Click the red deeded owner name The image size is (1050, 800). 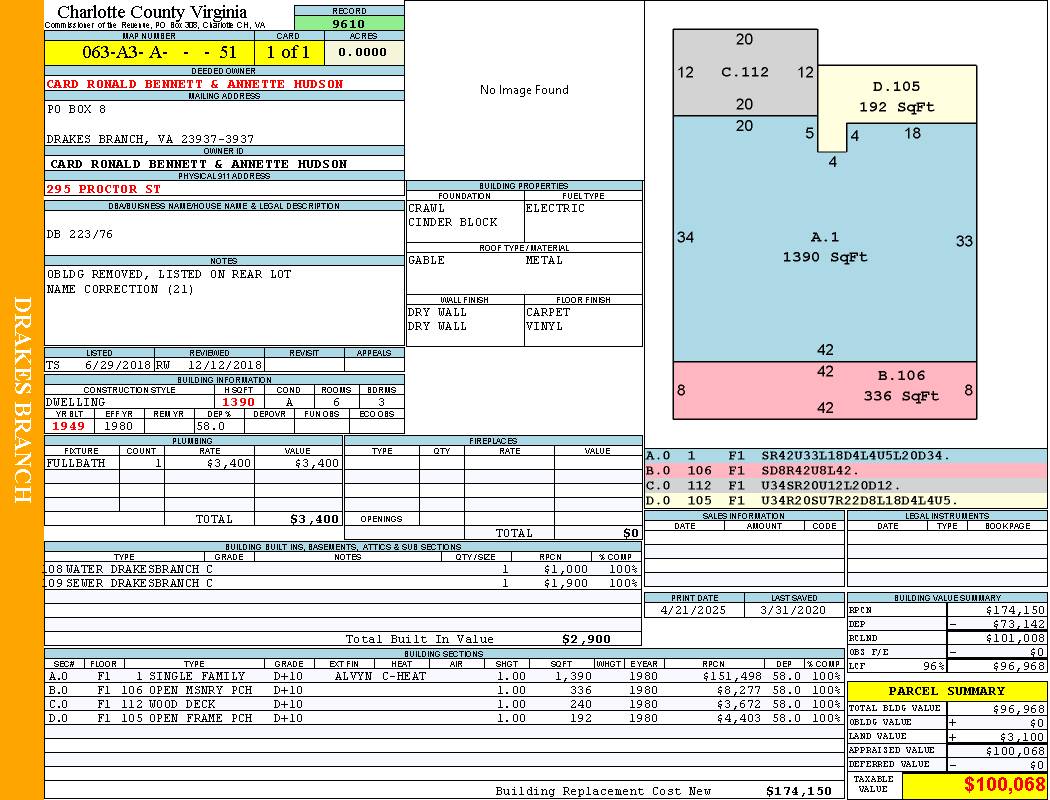(x=195, y=84)
